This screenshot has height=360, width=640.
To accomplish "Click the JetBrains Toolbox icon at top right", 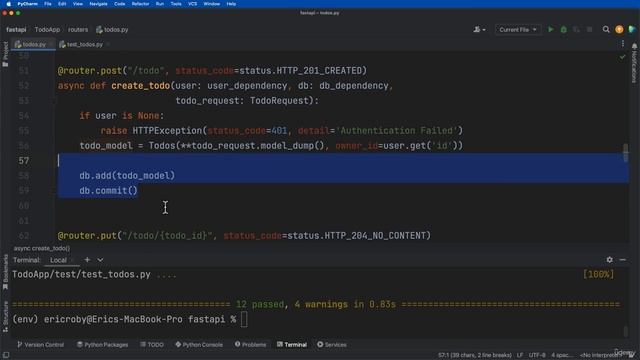I will coord(632,29).
